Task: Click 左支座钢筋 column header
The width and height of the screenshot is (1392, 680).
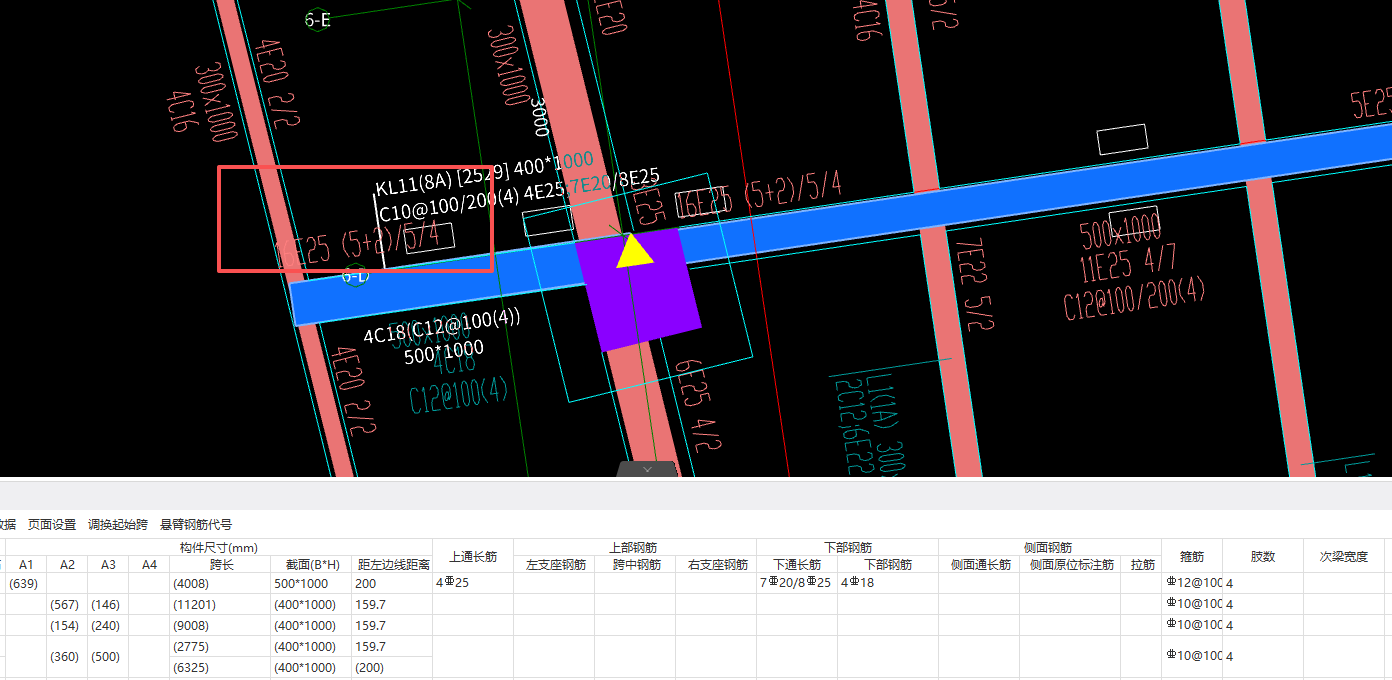Action: [x=554, y=565]
